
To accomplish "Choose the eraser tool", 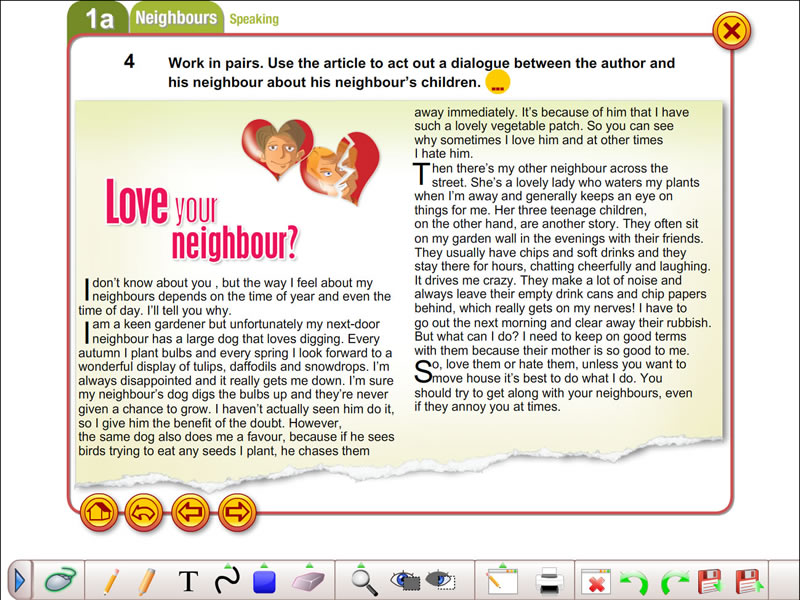I will pyautogui.click(x=304, y=580).
